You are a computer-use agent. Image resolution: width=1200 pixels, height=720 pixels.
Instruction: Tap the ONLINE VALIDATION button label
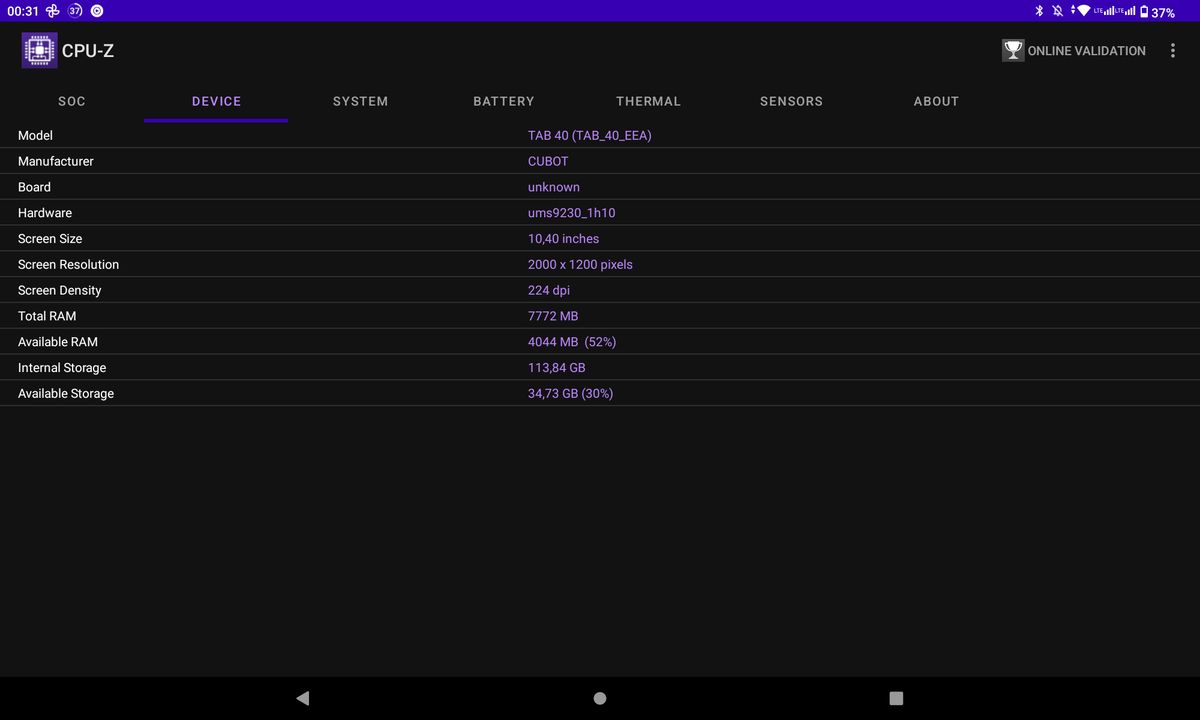[x=1086, y=51]
